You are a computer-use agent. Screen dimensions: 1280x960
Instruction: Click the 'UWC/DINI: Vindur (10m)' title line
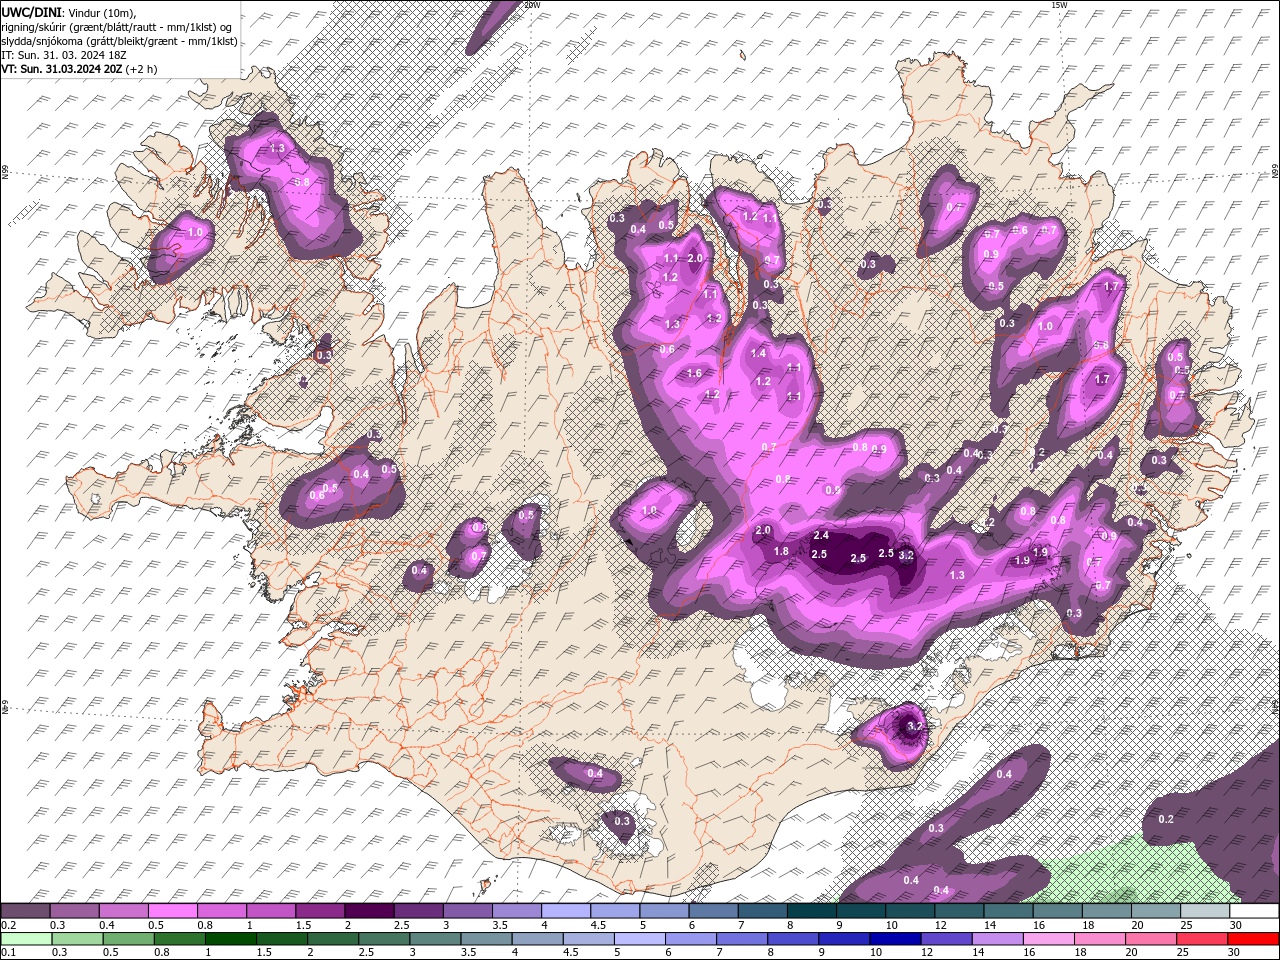[66, 12]
